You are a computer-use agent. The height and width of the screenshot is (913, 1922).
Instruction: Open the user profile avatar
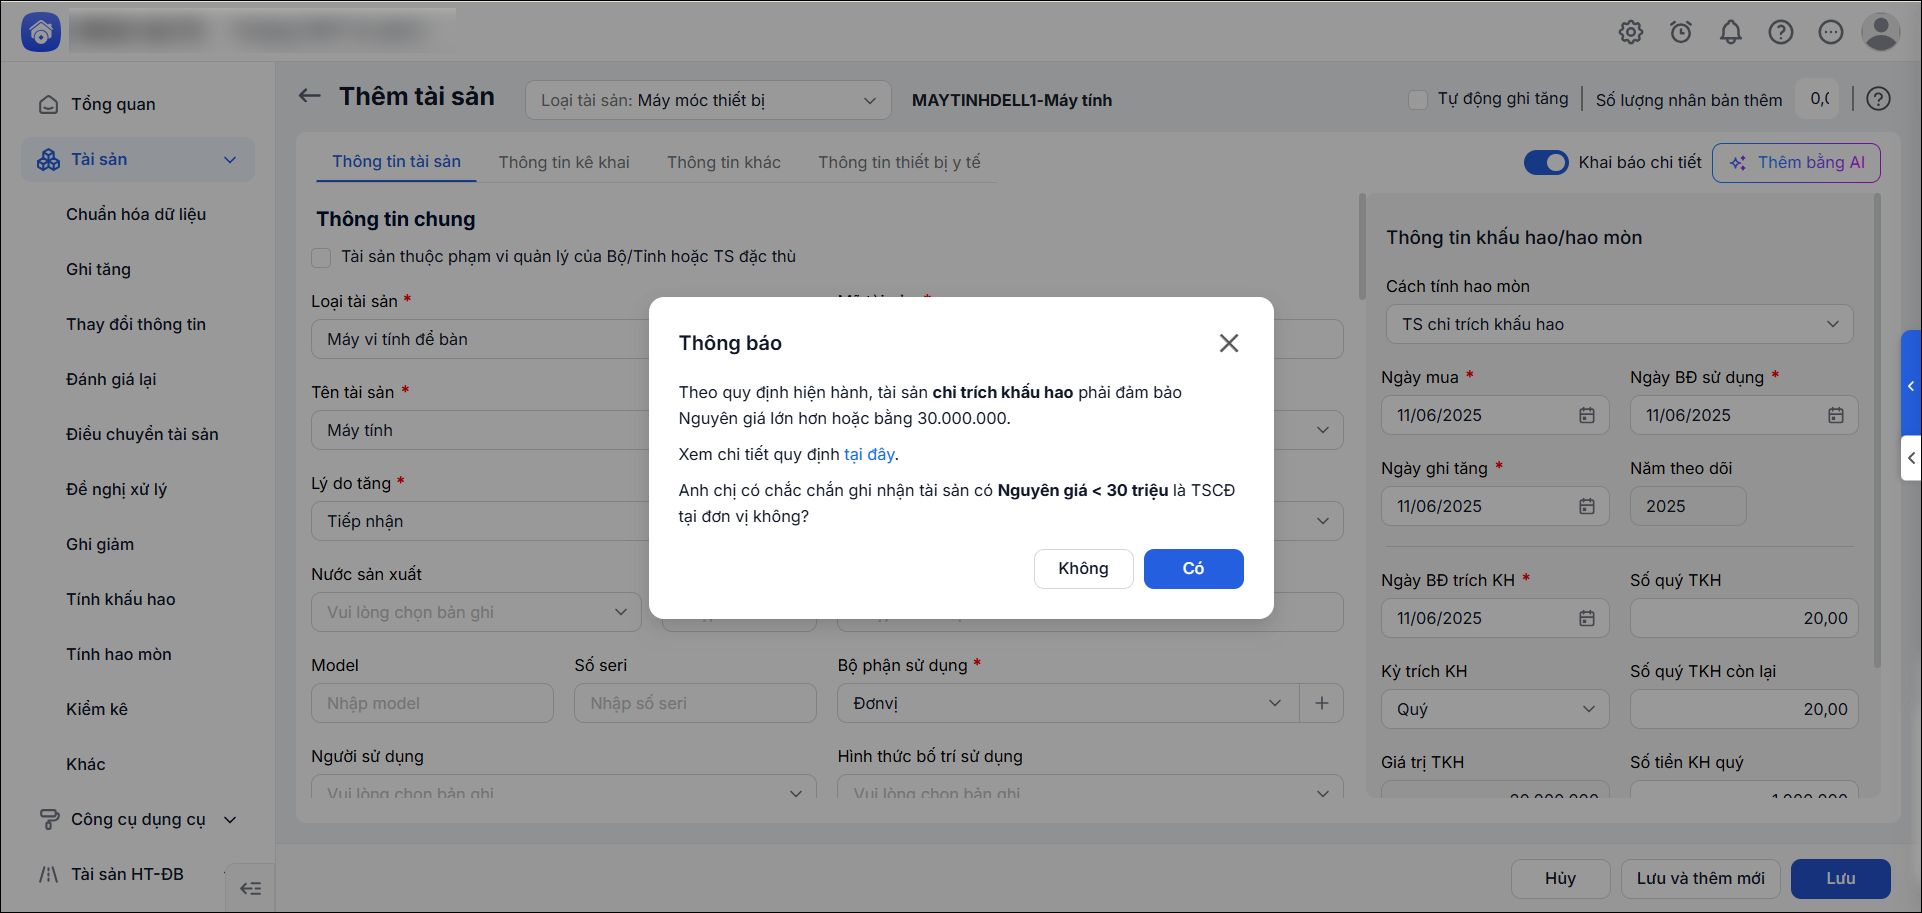tap(1880, 32)
